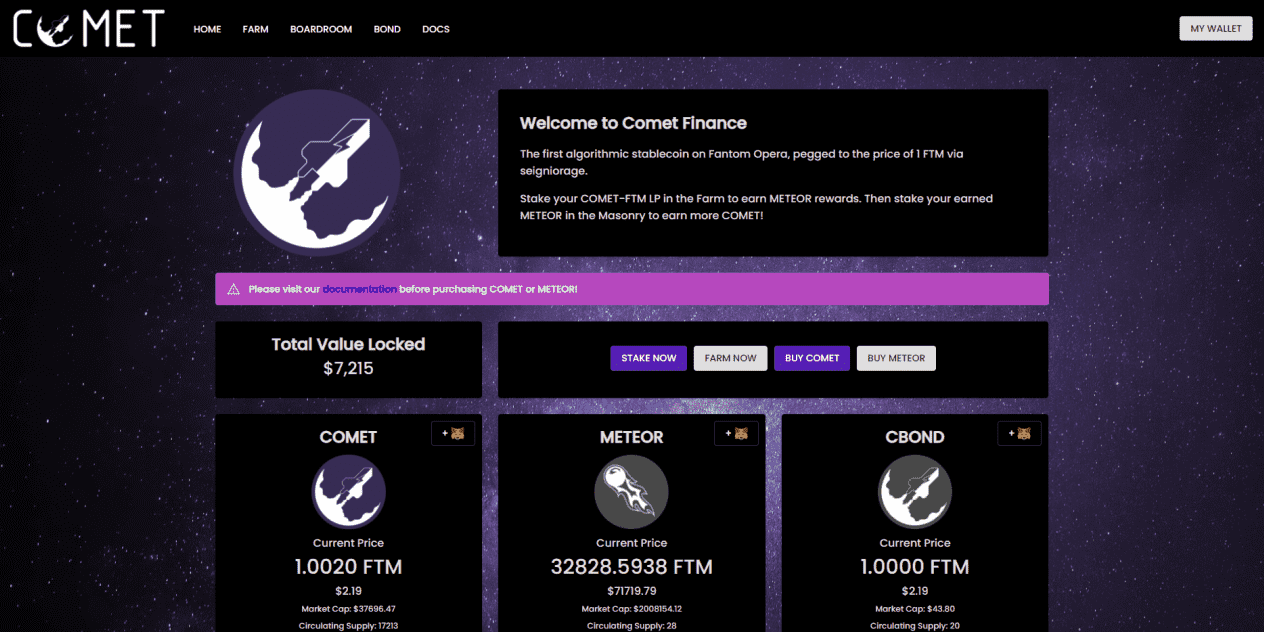Image resolution: width=1264 pixels, height=632 pixels.
Task: Click the METEOR price 32828.5938 FTM
Action: coord(632,567)
